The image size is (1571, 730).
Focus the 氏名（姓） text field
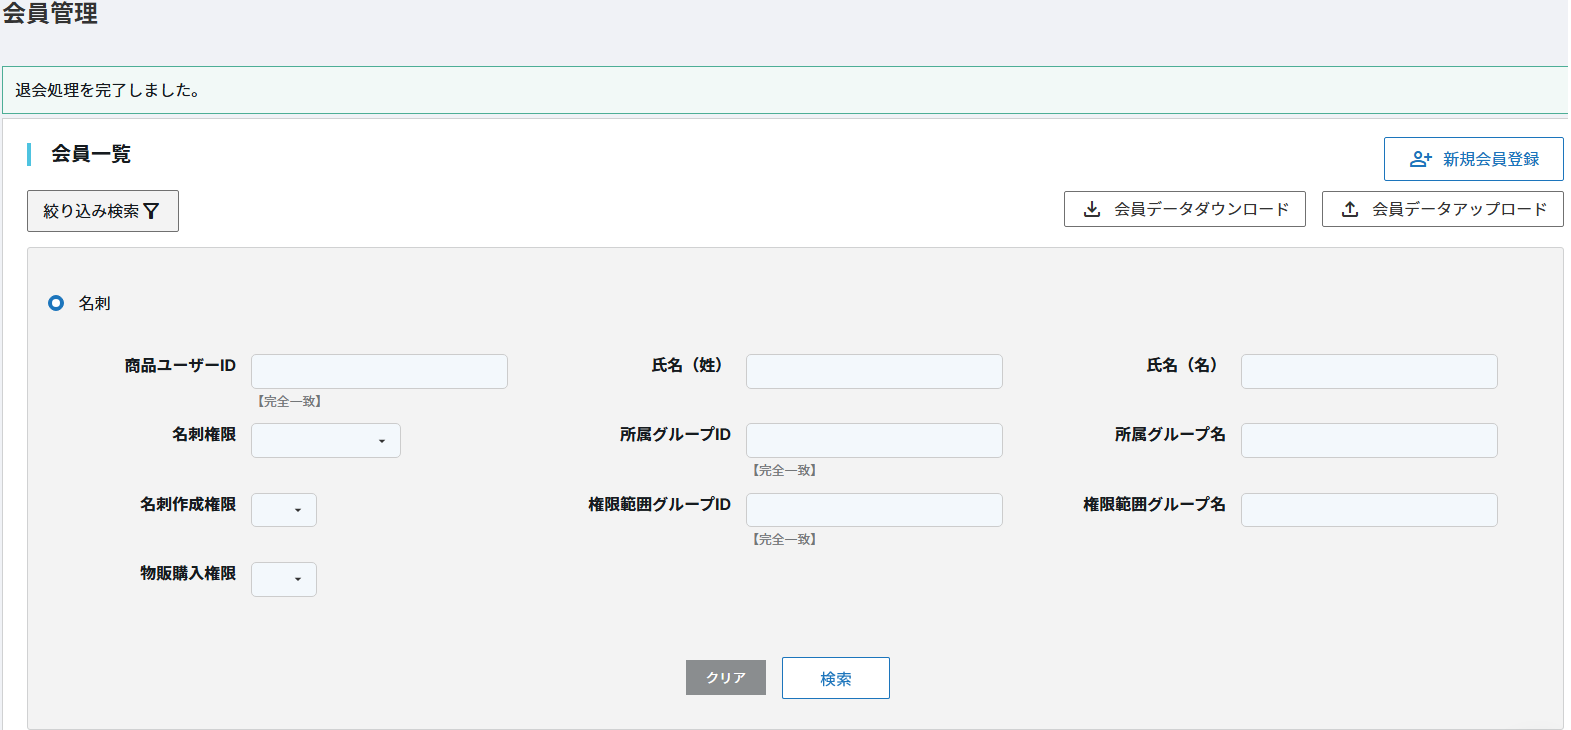[874, 371]
